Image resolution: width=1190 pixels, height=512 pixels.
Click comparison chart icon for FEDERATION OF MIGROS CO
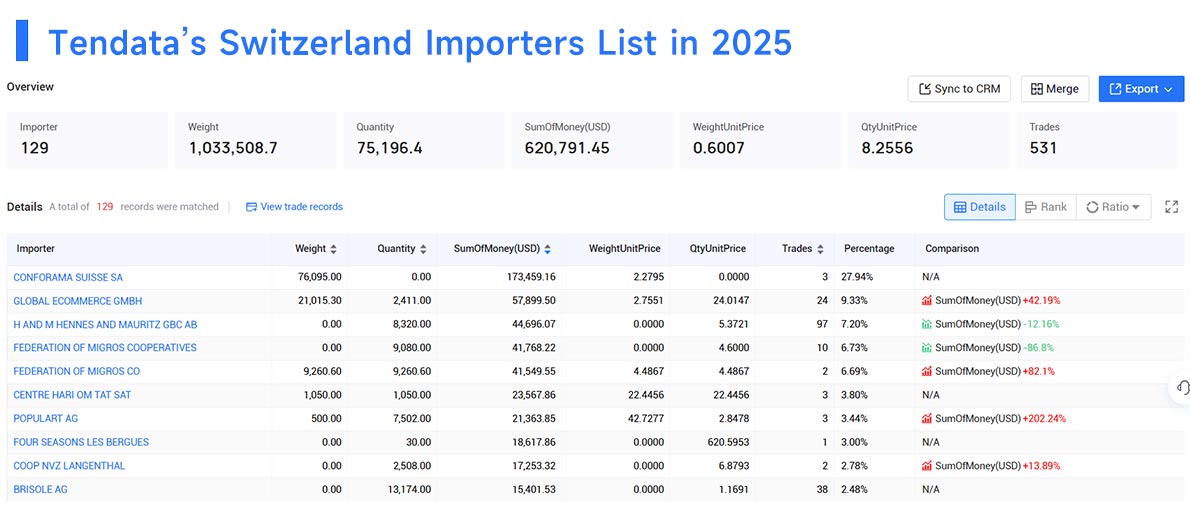pyautogui.click(x=927, y=371)
